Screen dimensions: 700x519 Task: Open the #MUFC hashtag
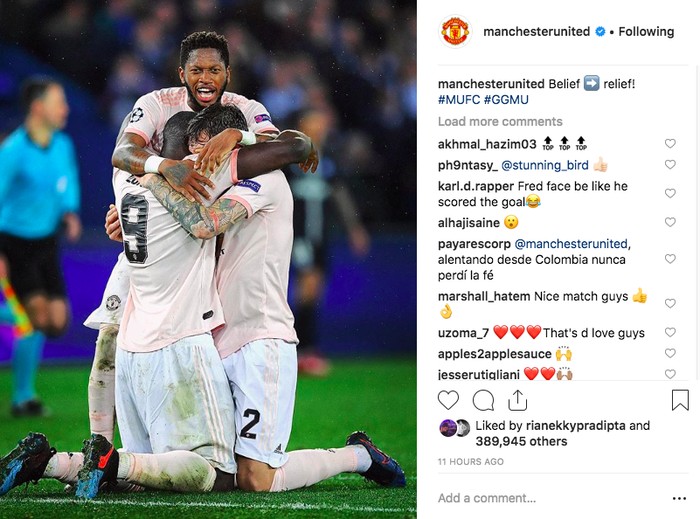(x=459, y=100)
